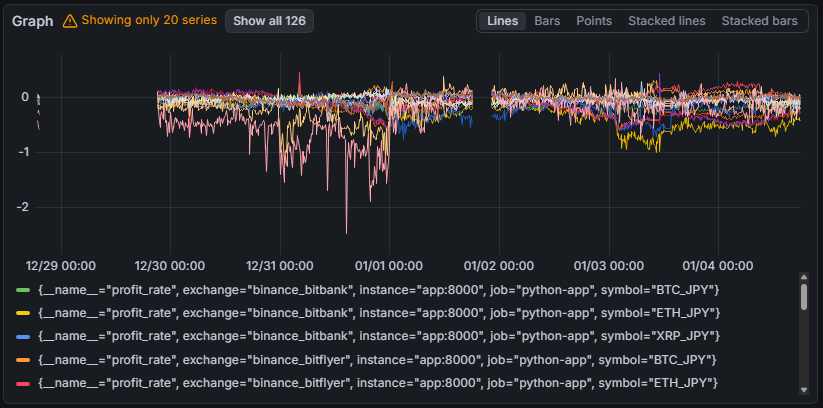Click orange swatch for binance_bitflyer BTC_JPY

pos(23,359)
